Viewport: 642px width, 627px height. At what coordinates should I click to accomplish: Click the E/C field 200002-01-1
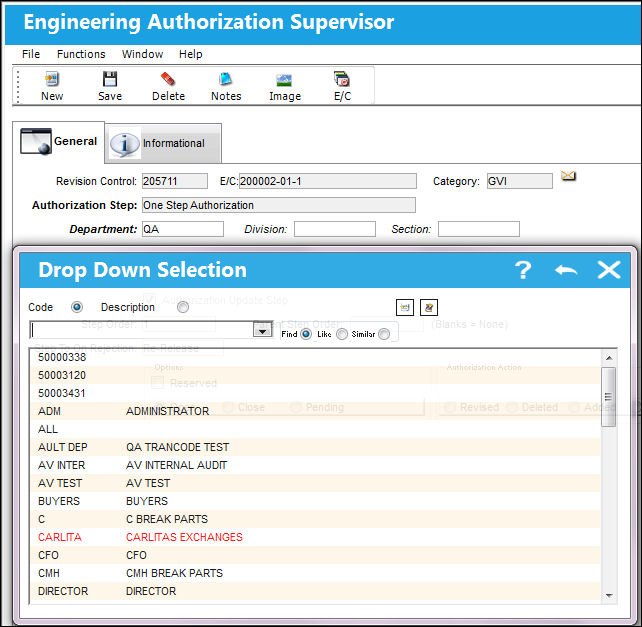328,181
